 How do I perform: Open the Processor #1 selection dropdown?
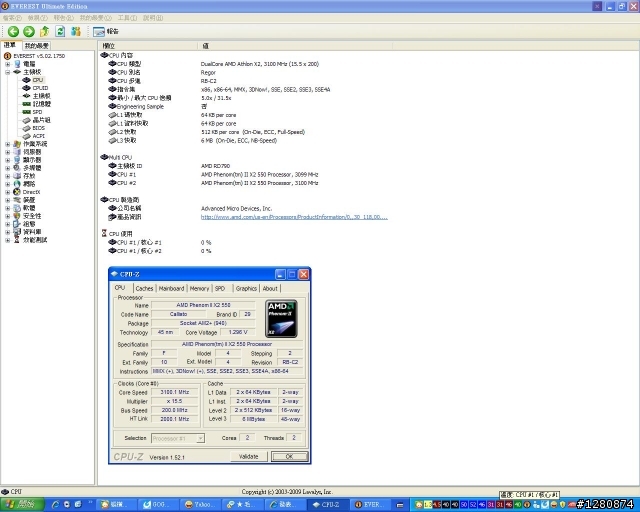coord(178,438)
